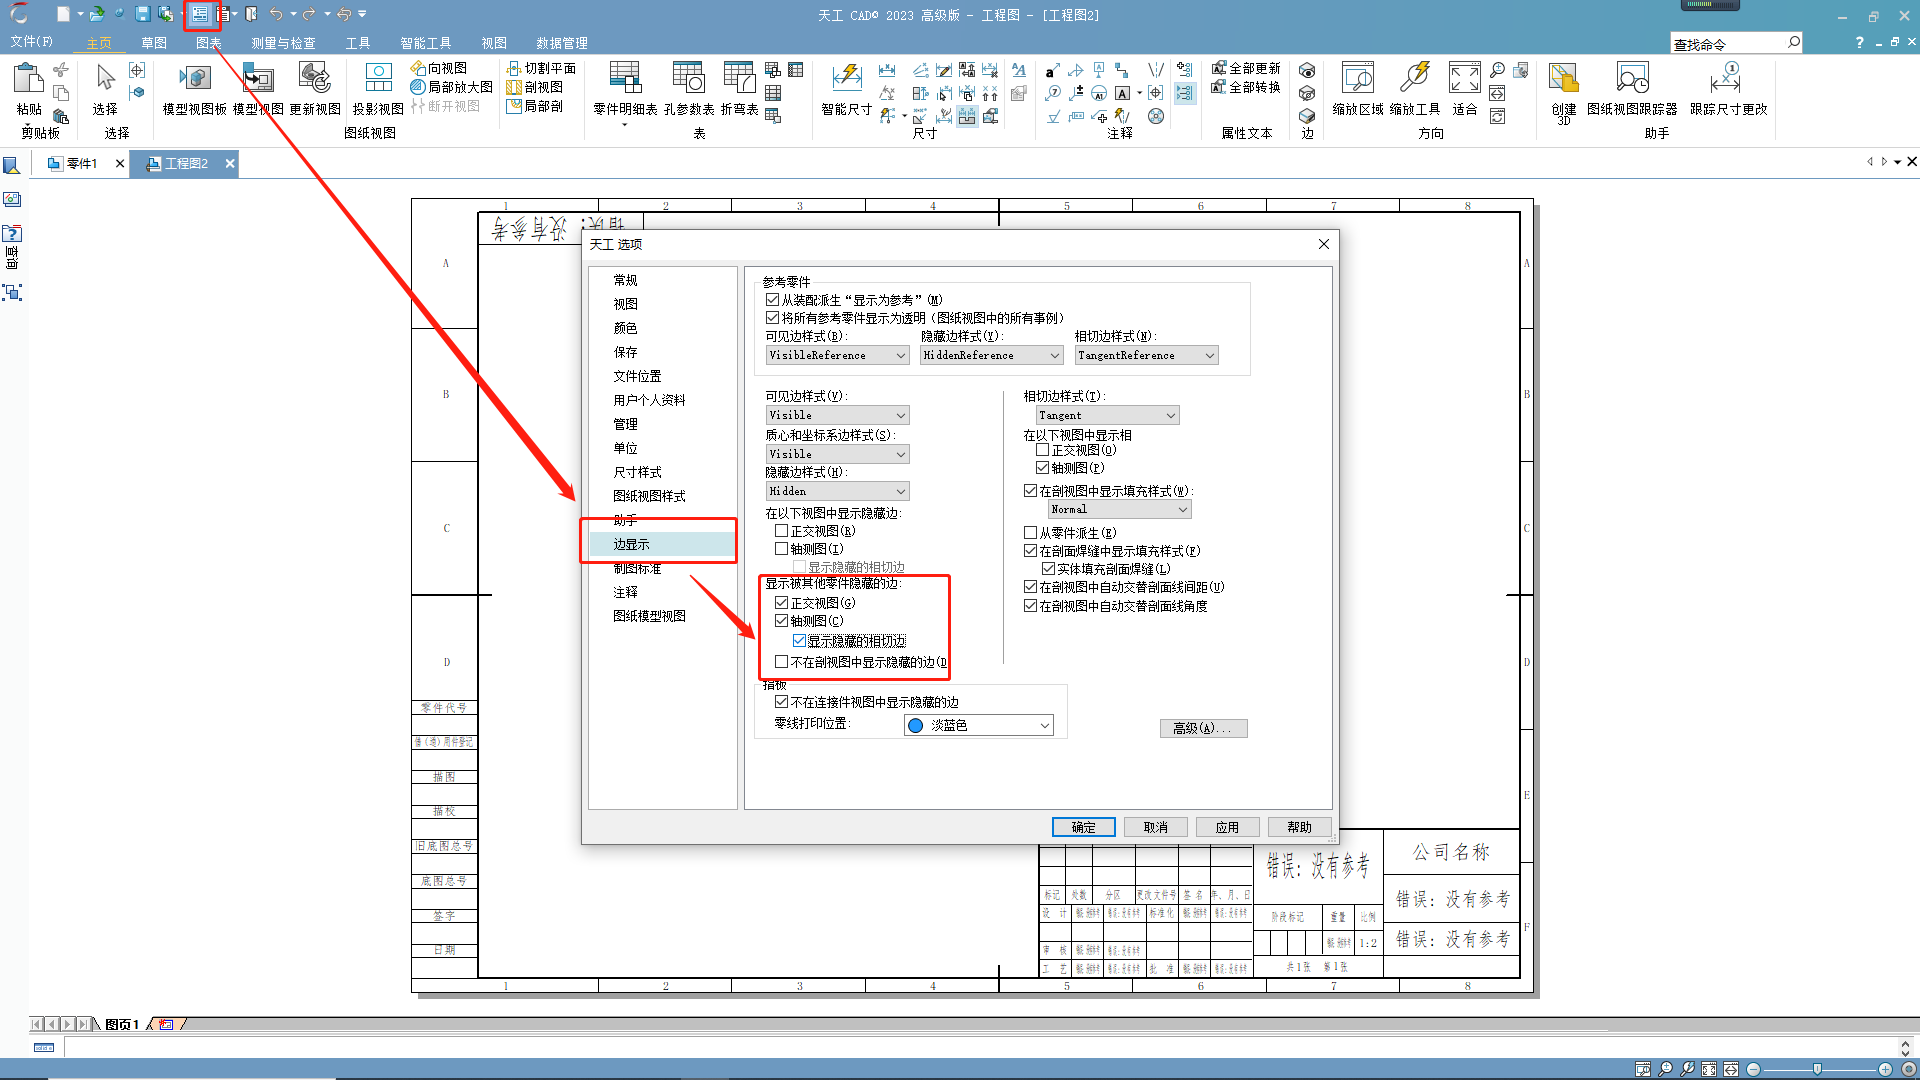Open 孔参数表 tool
1920x1080 pixels.
coord(689,89)
